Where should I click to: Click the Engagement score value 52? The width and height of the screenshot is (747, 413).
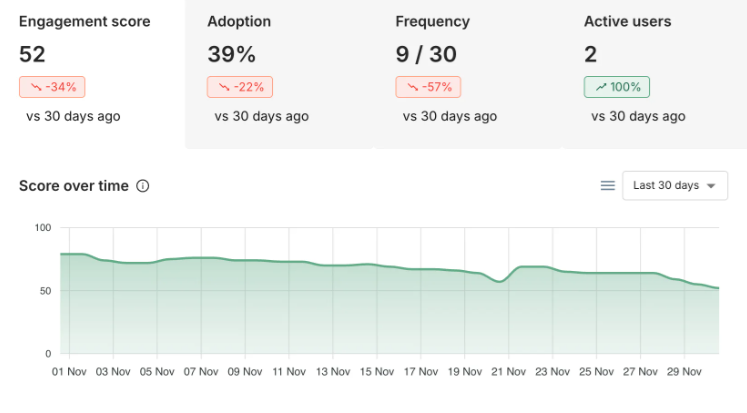[33, 54]
